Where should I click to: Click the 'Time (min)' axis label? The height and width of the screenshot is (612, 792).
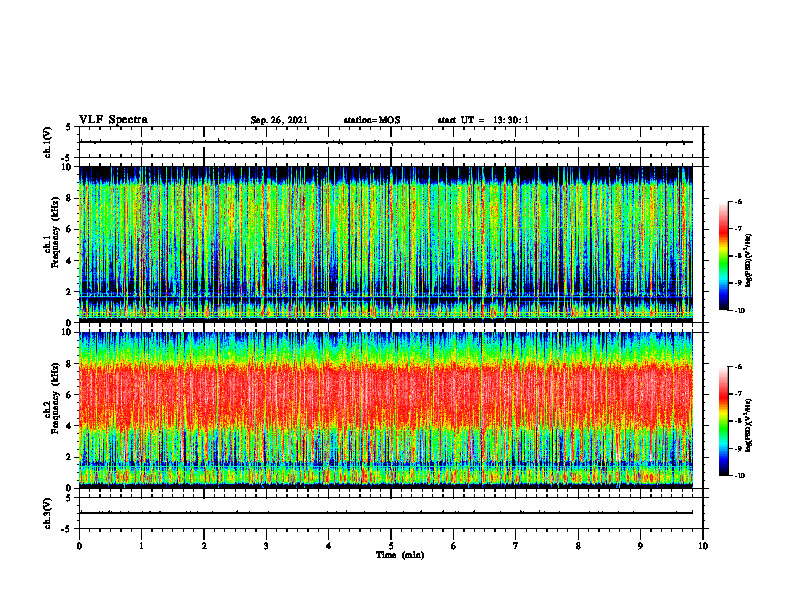[400, 555]
